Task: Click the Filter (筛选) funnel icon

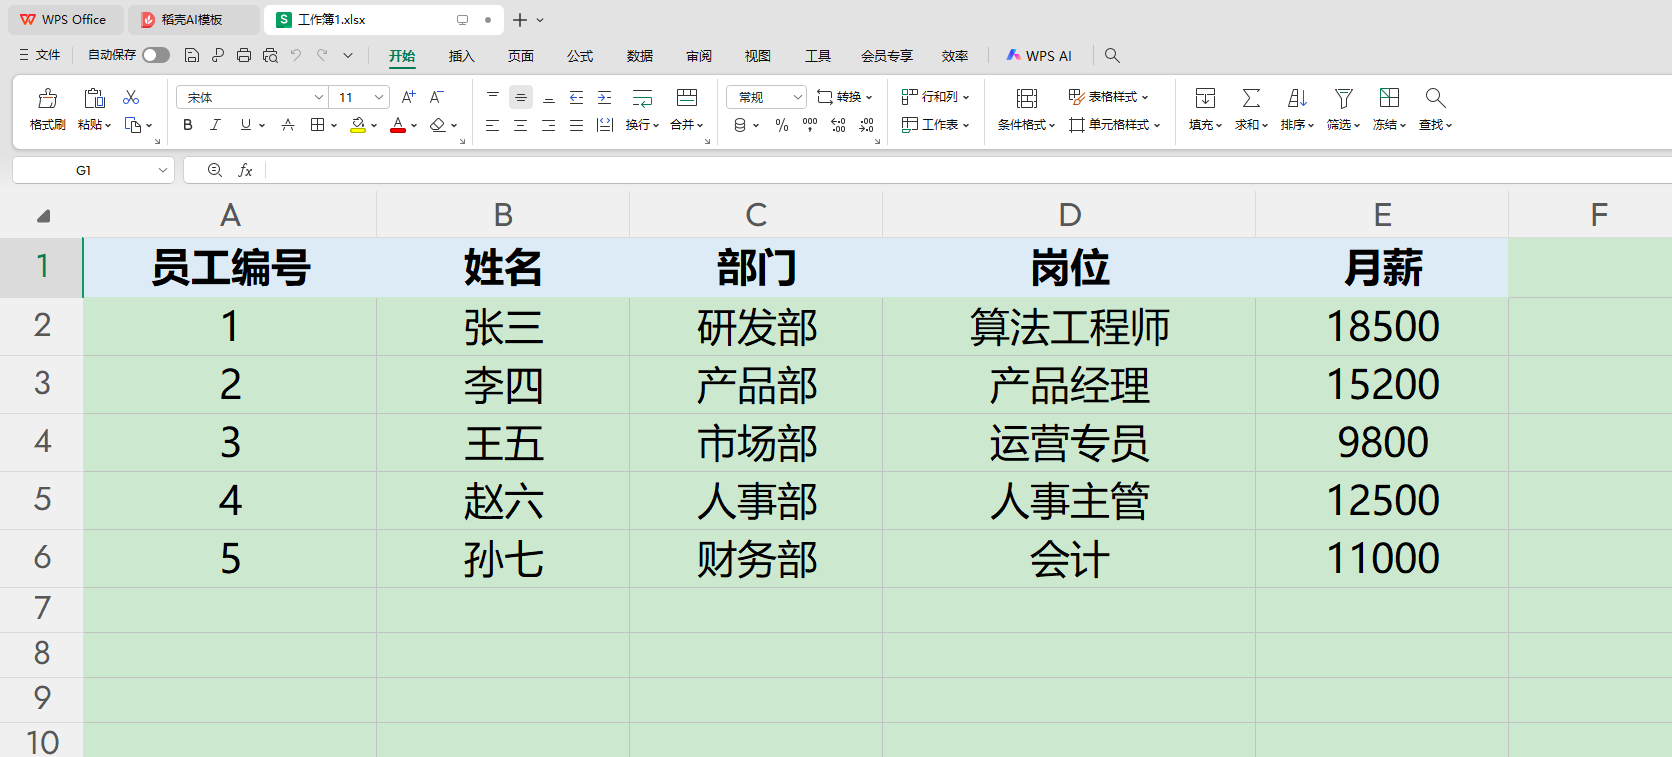Action: [1343, 98]
